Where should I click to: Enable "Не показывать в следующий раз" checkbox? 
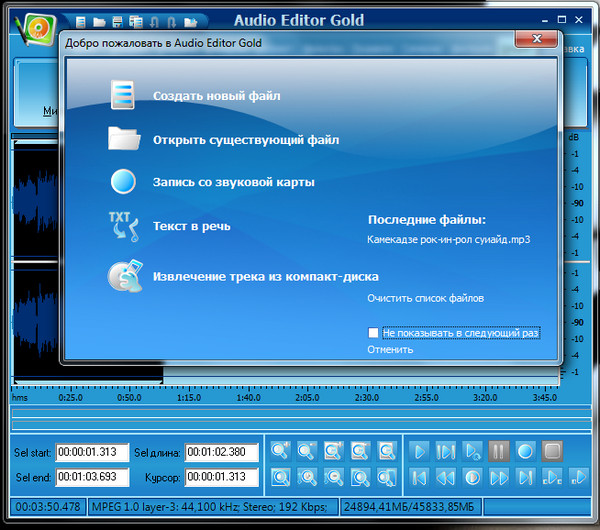tap(373, 333)
